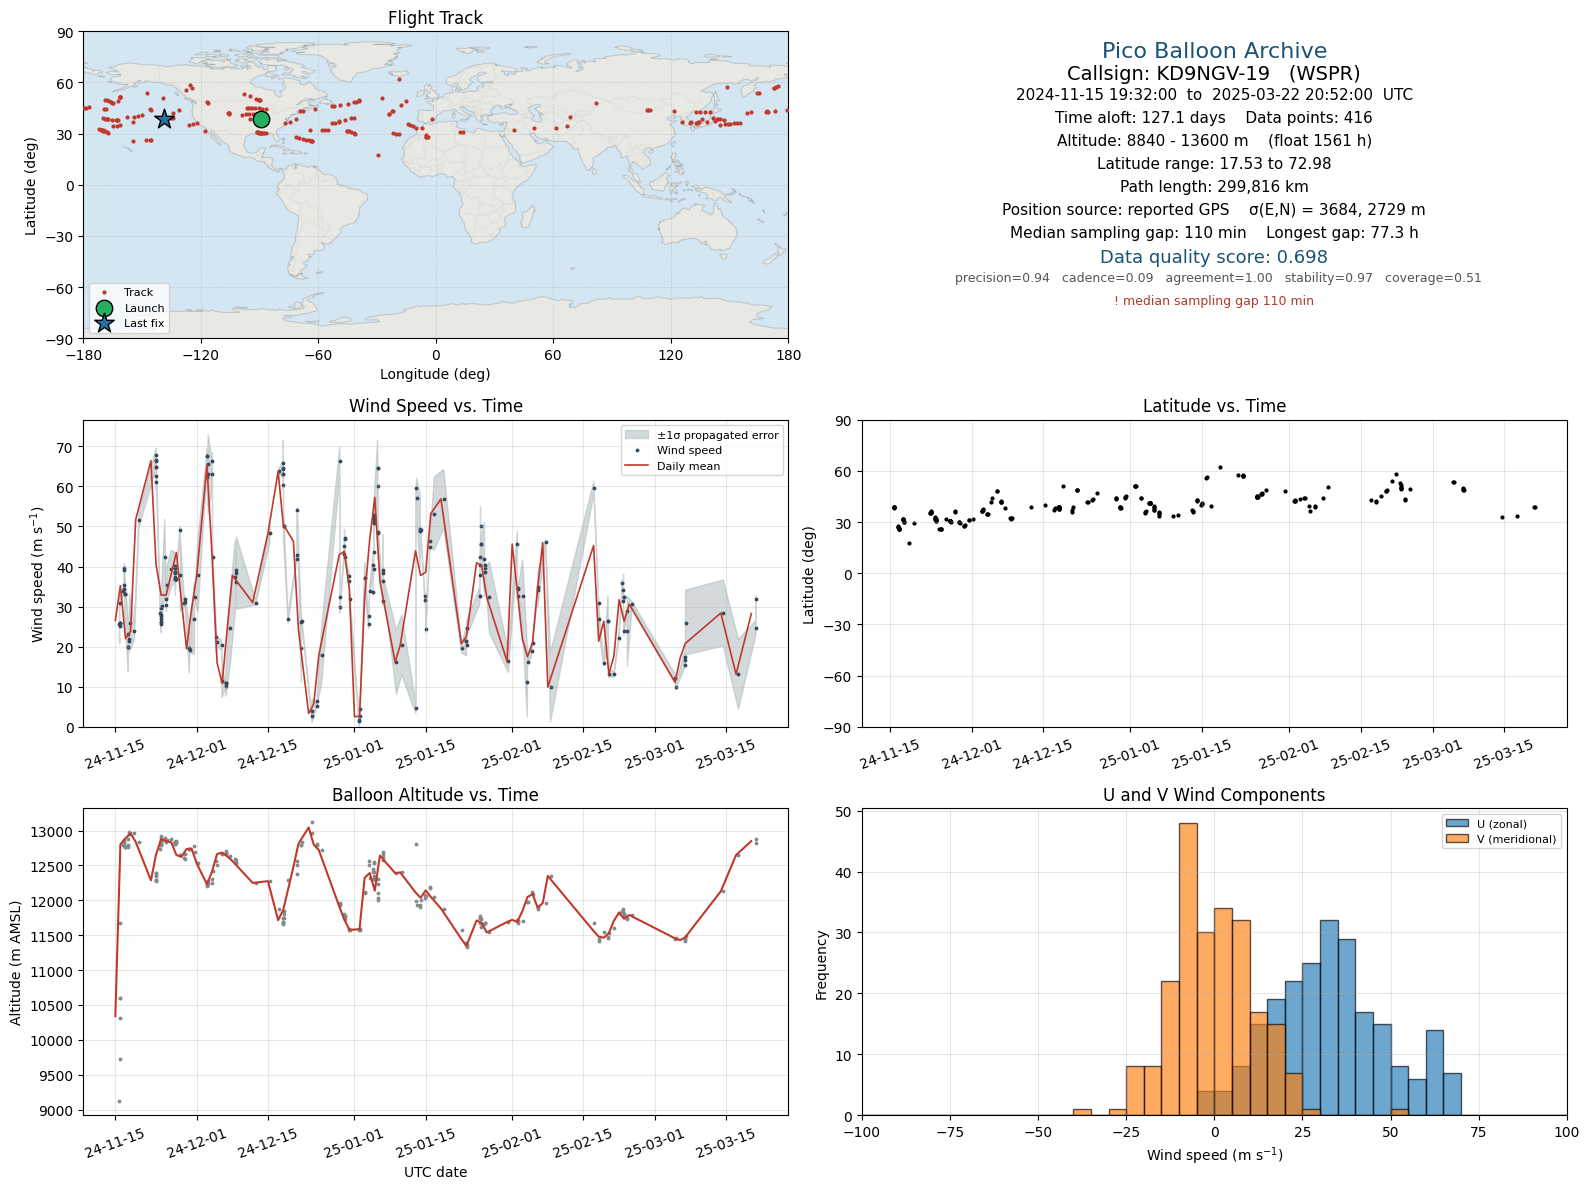Screen dimensions: 1590x1189
Task: Click the 'Altitude (m AMSL)' axis label
Action: point(16,963)
